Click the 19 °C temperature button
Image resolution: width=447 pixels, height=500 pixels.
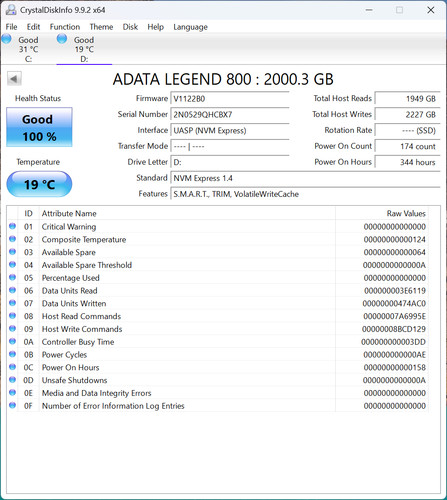pos(39,184)
